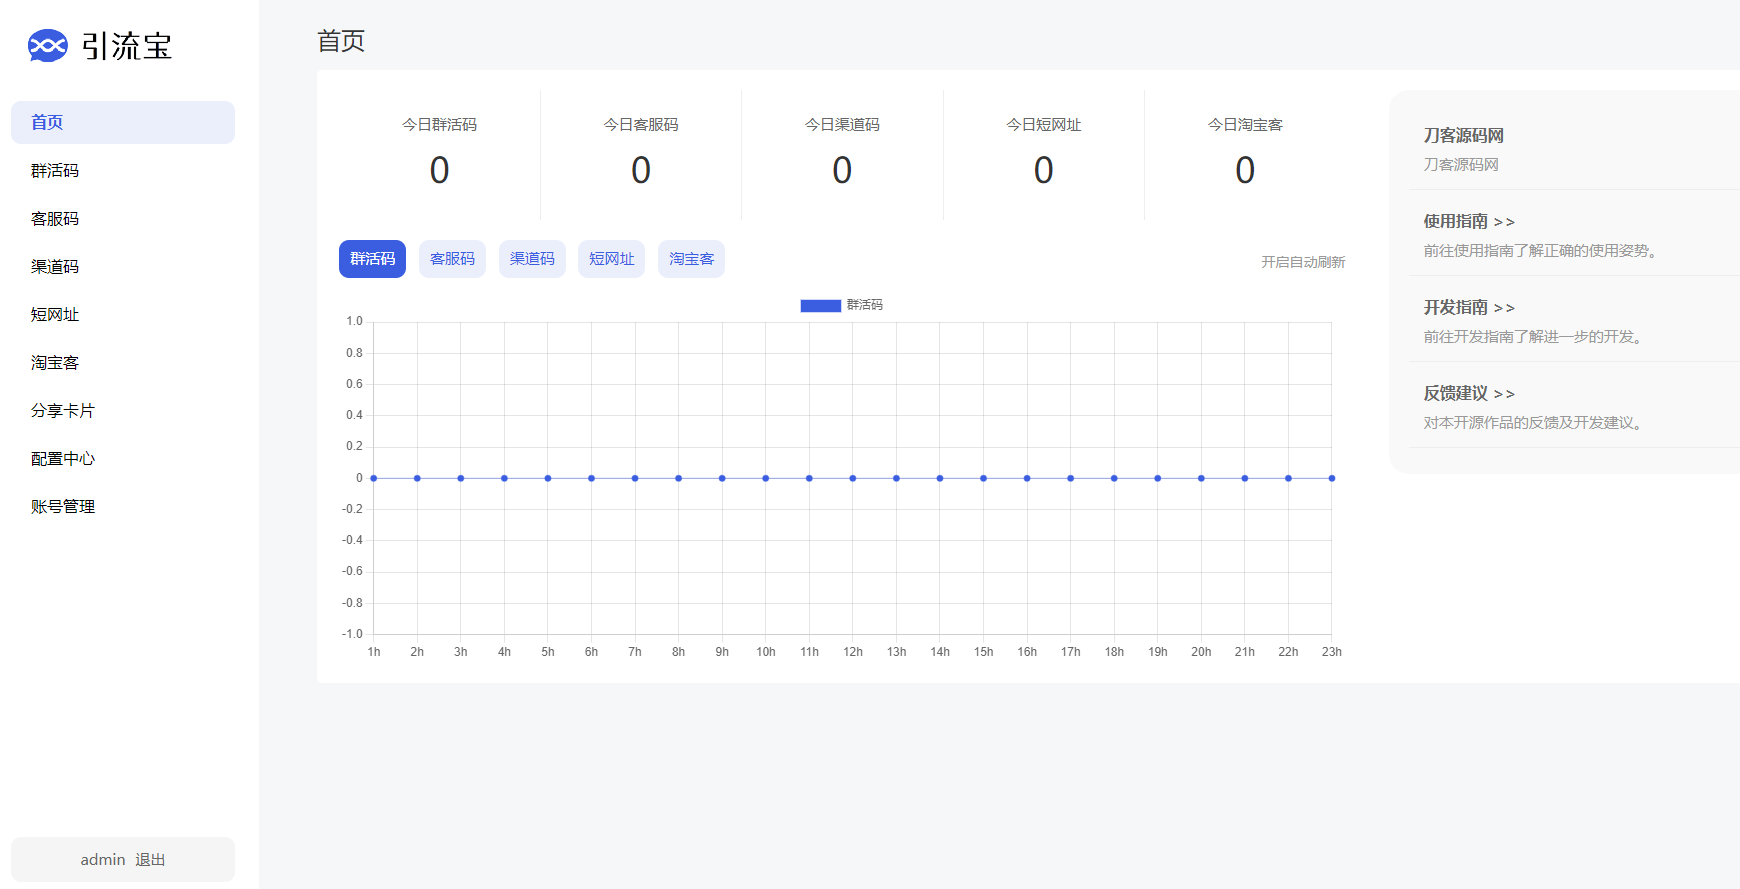
Task: Go to 账号管理 in the sidebar
Action: point(63,507)
